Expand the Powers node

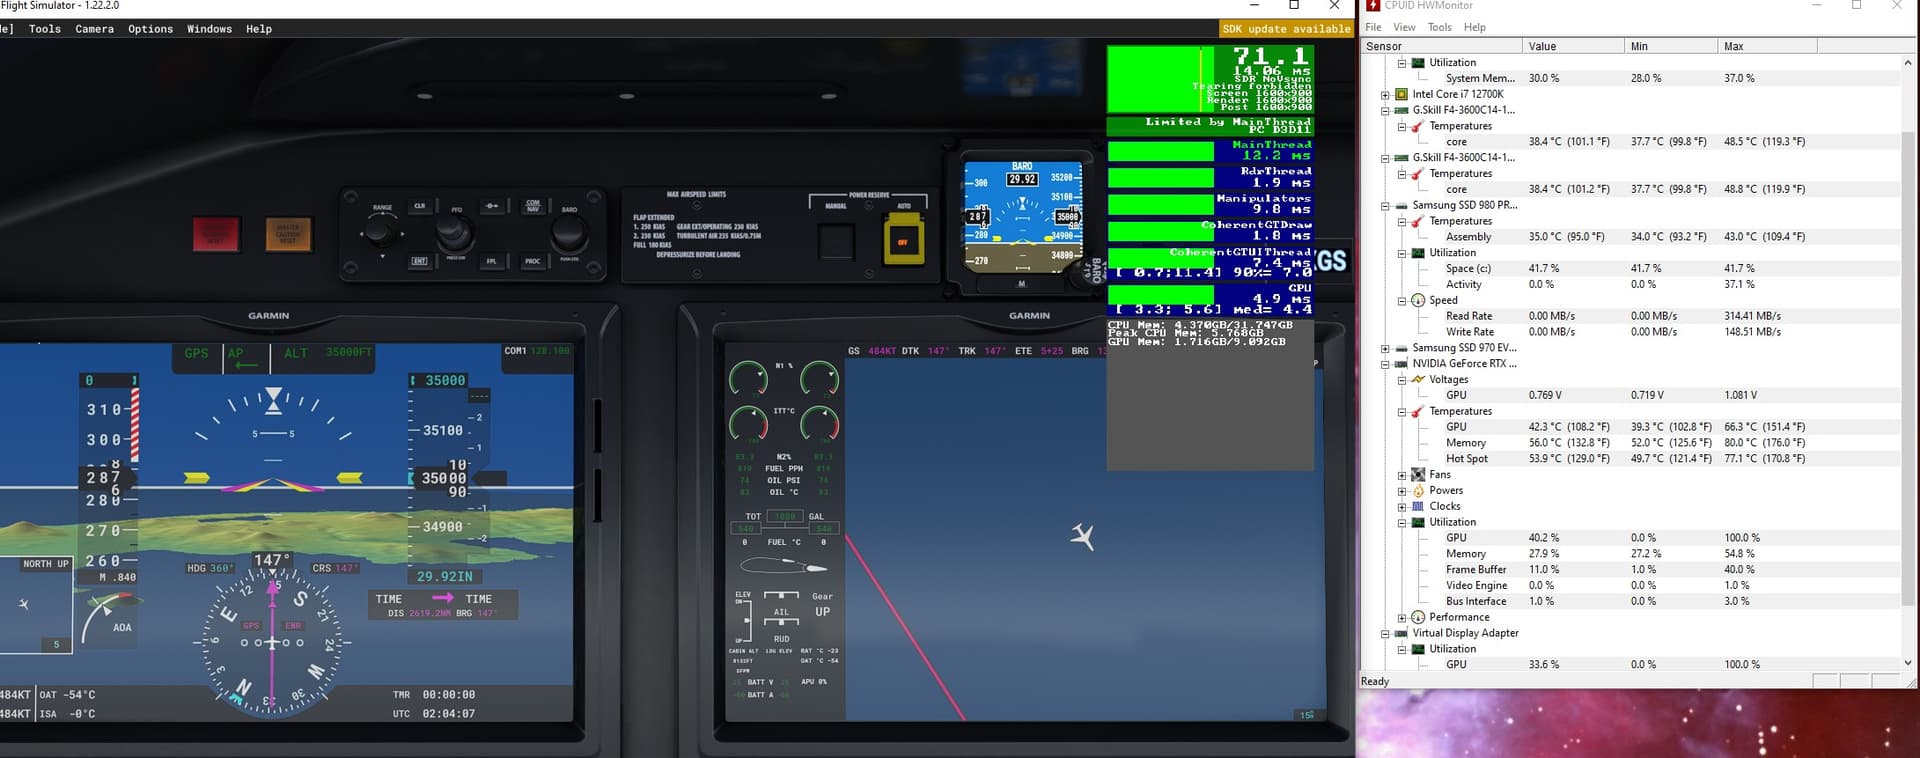(x=1402, y=492)
